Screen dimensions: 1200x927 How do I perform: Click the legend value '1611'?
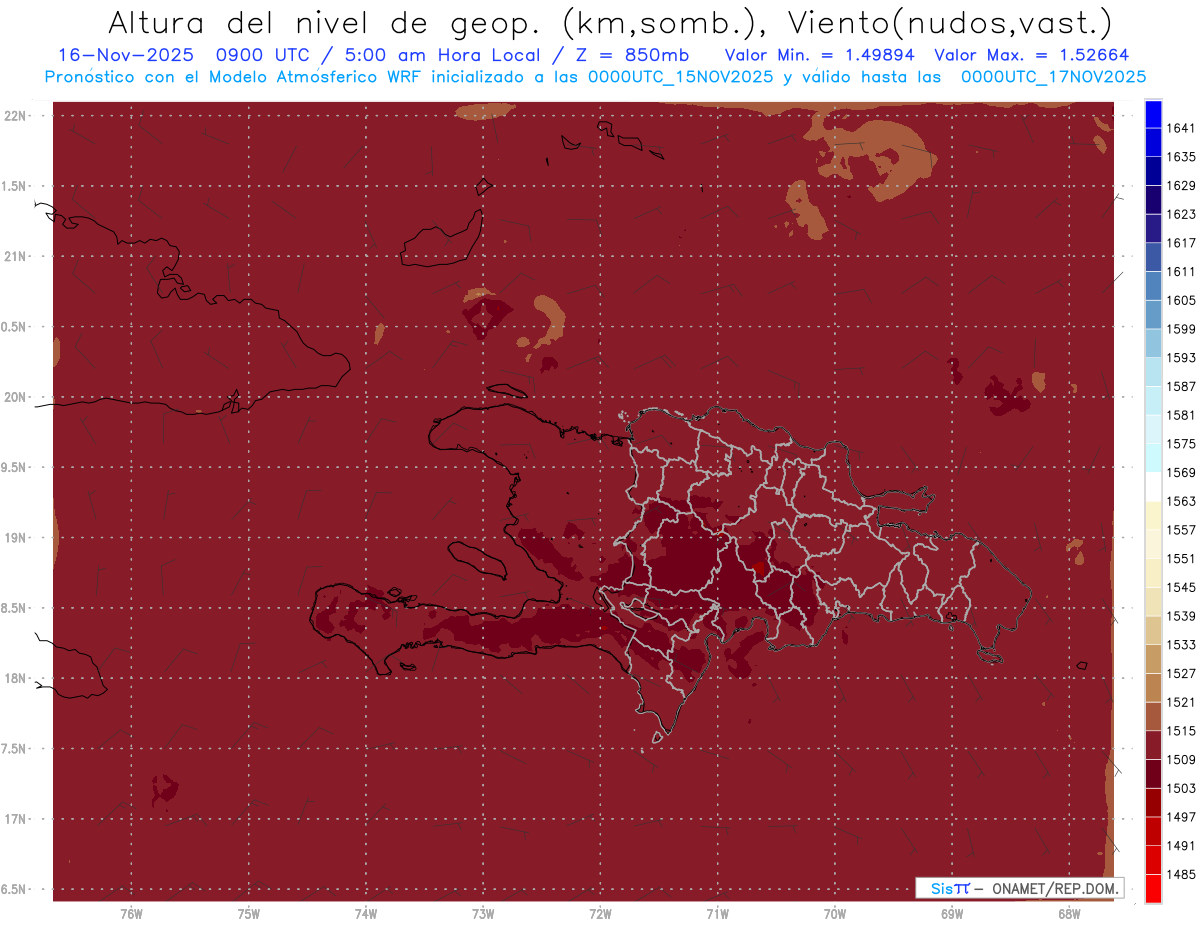pyautogui.click(x=1181, y=271)
